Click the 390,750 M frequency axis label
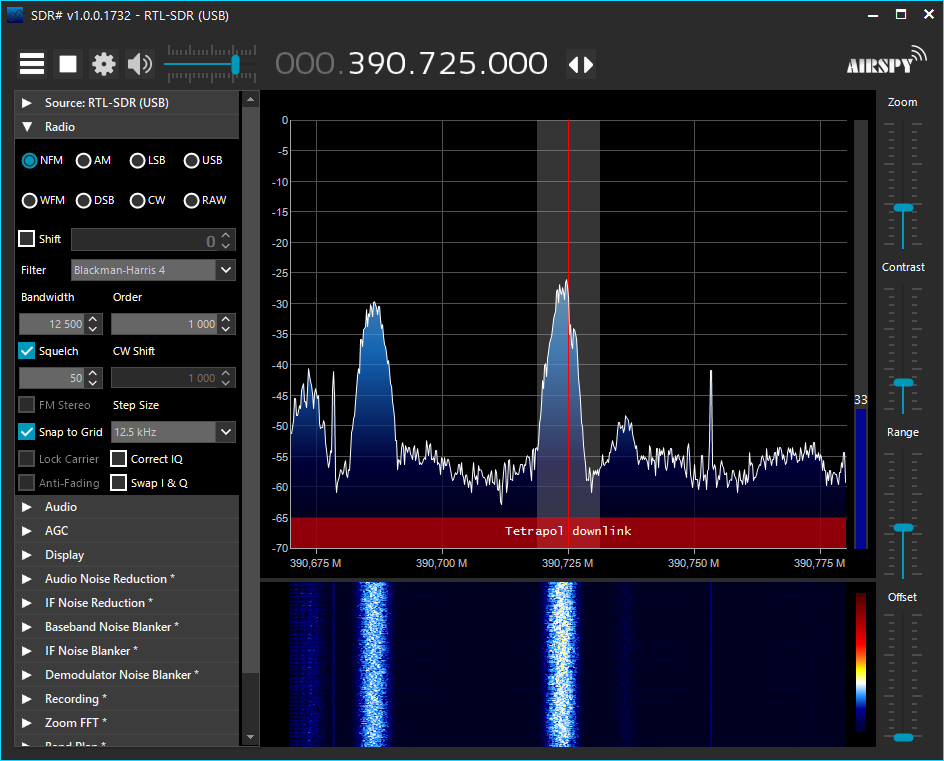The width and height of the screenshot is (944, 761). [694, 564]
